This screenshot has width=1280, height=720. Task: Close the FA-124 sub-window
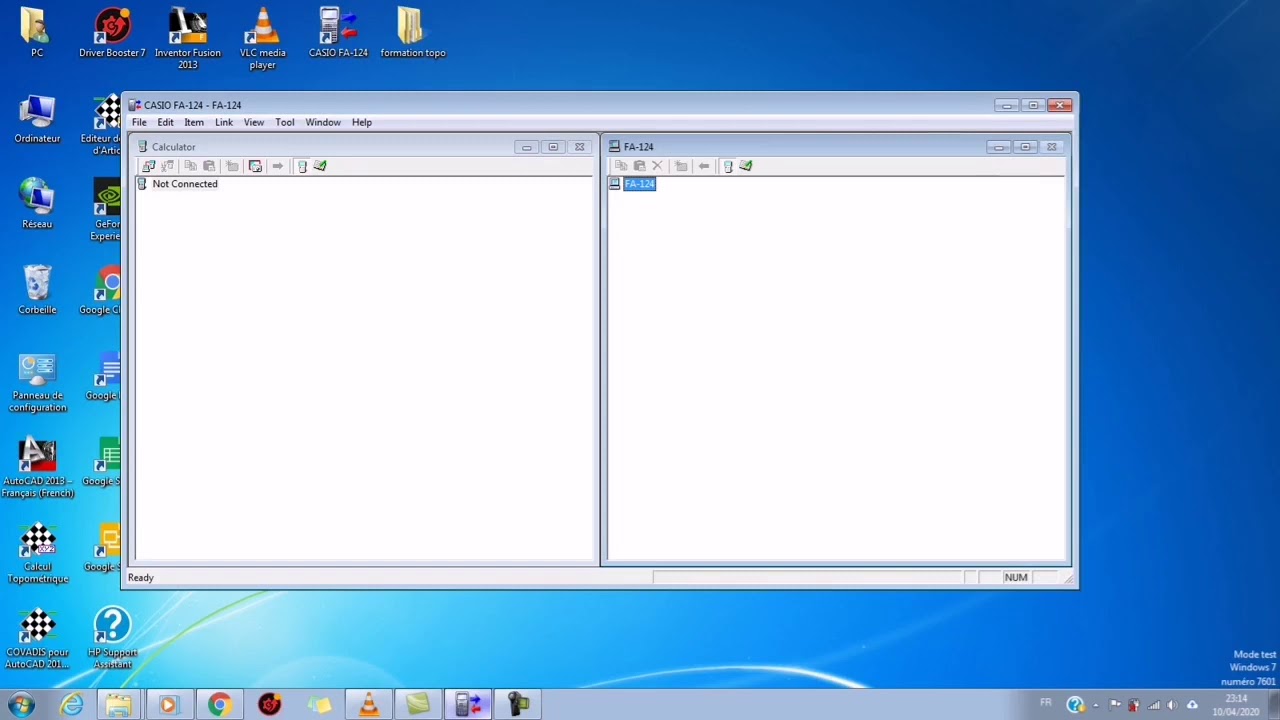(x=1051, y=147)
